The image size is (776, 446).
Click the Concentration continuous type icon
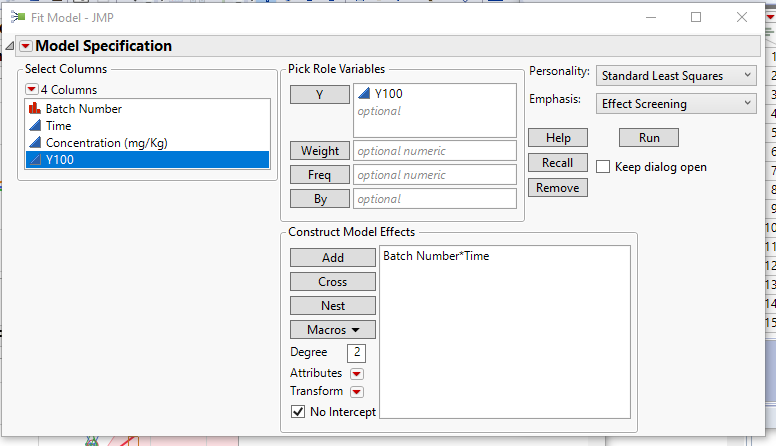point(35,143)
